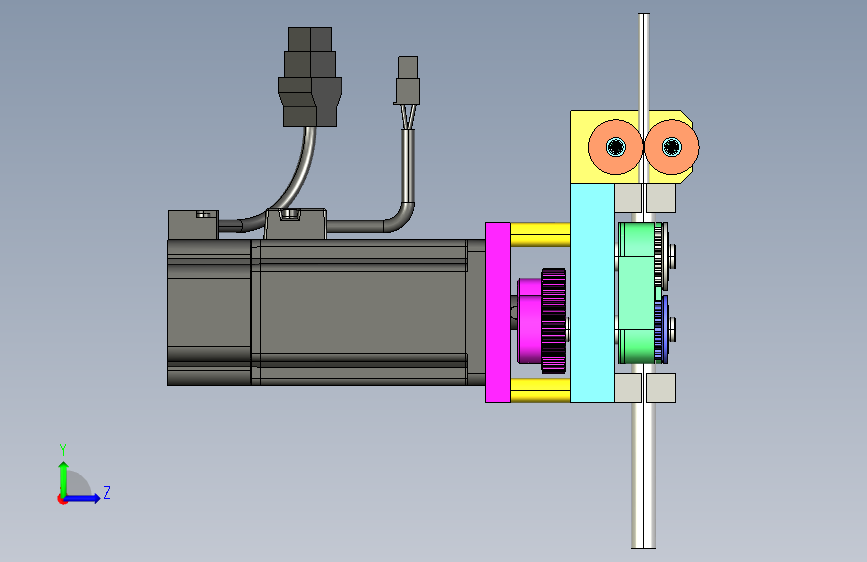Screen dimensions: 867x562
Task: Click the cyan vertical bracket plate
Action: (x=592, y=293)
